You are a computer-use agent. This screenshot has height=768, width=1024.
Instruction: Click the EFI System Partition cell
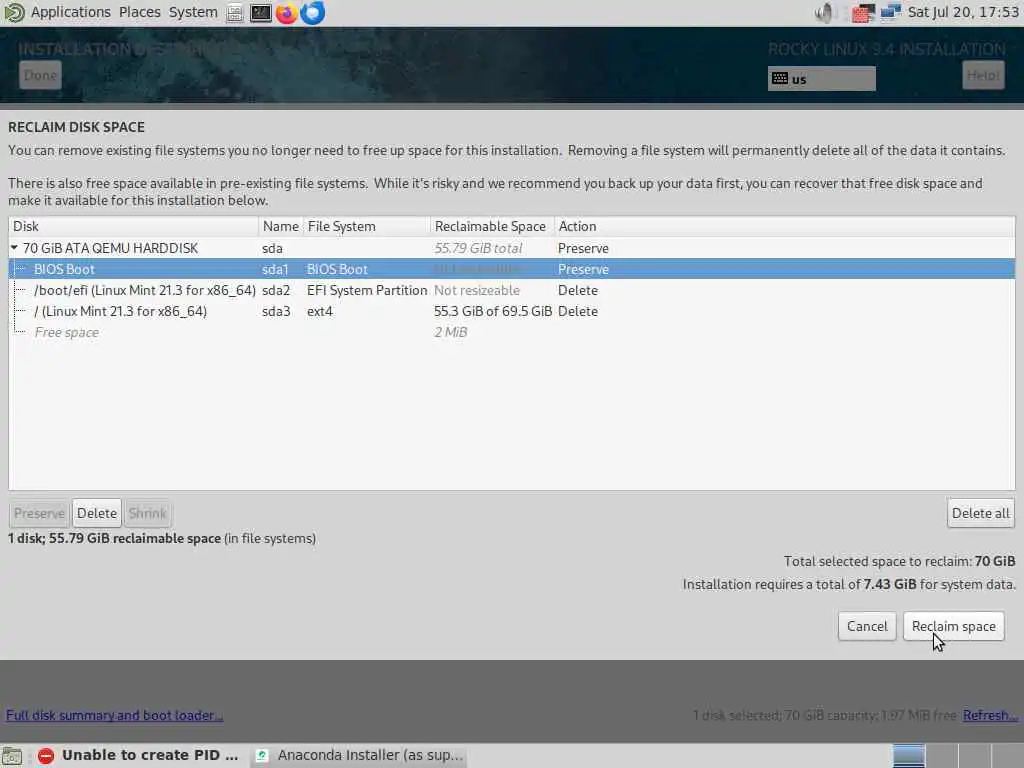367,290
